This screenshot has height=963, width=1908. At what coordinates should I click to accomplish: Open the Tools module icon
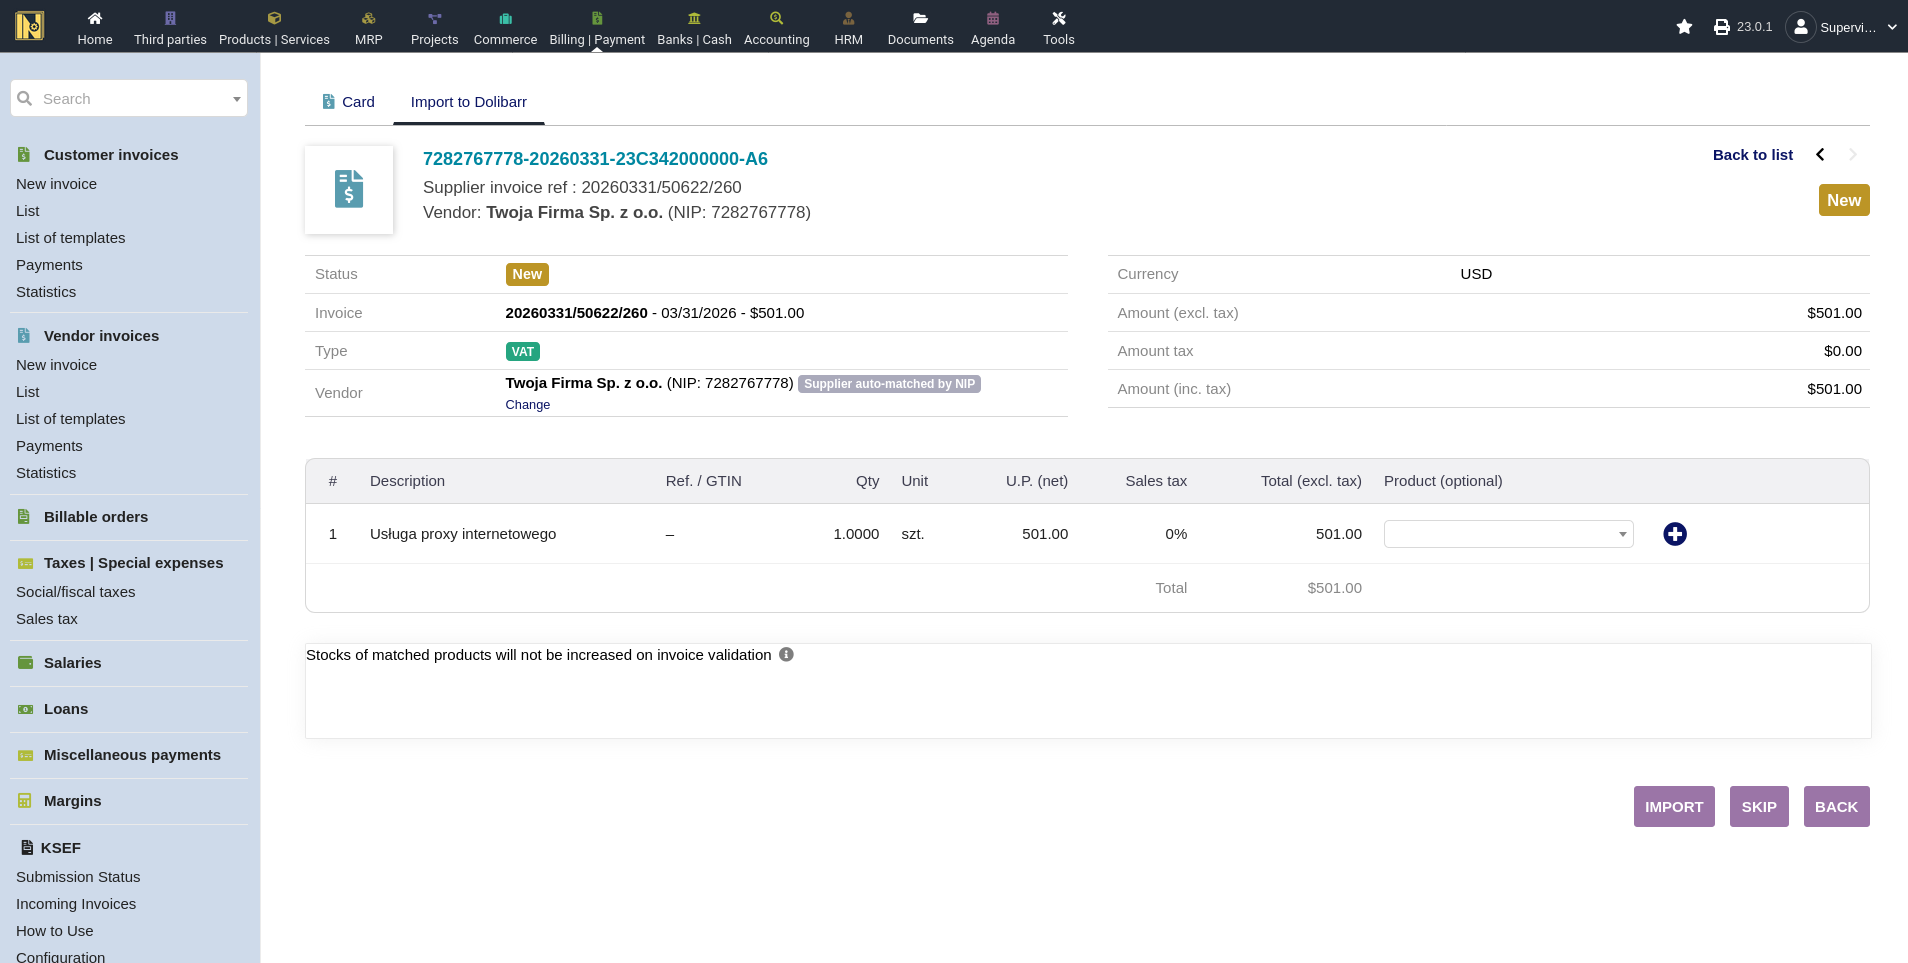(1058, 19)
